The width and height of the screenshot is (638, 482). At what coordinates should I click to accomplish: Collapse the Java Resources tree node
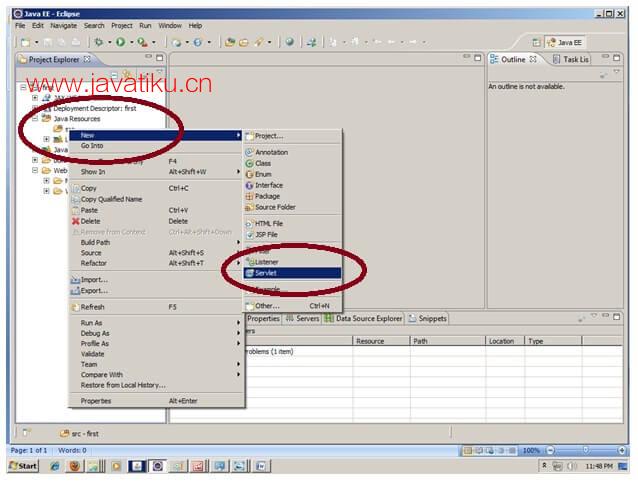click(35, 119)
